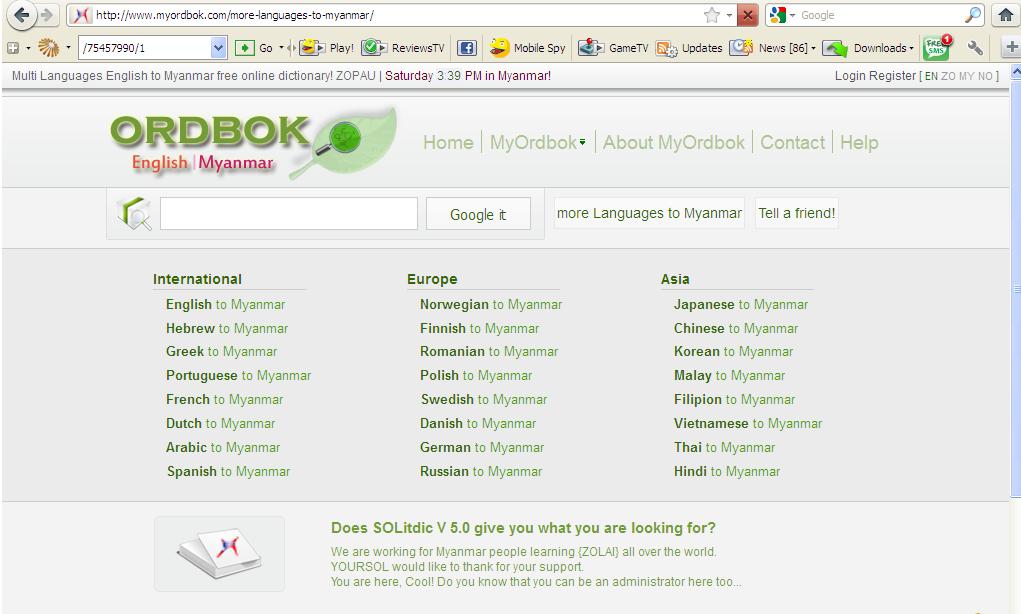
Task: Click the site favicon in address bar
Action: click(x=81, y=15)
